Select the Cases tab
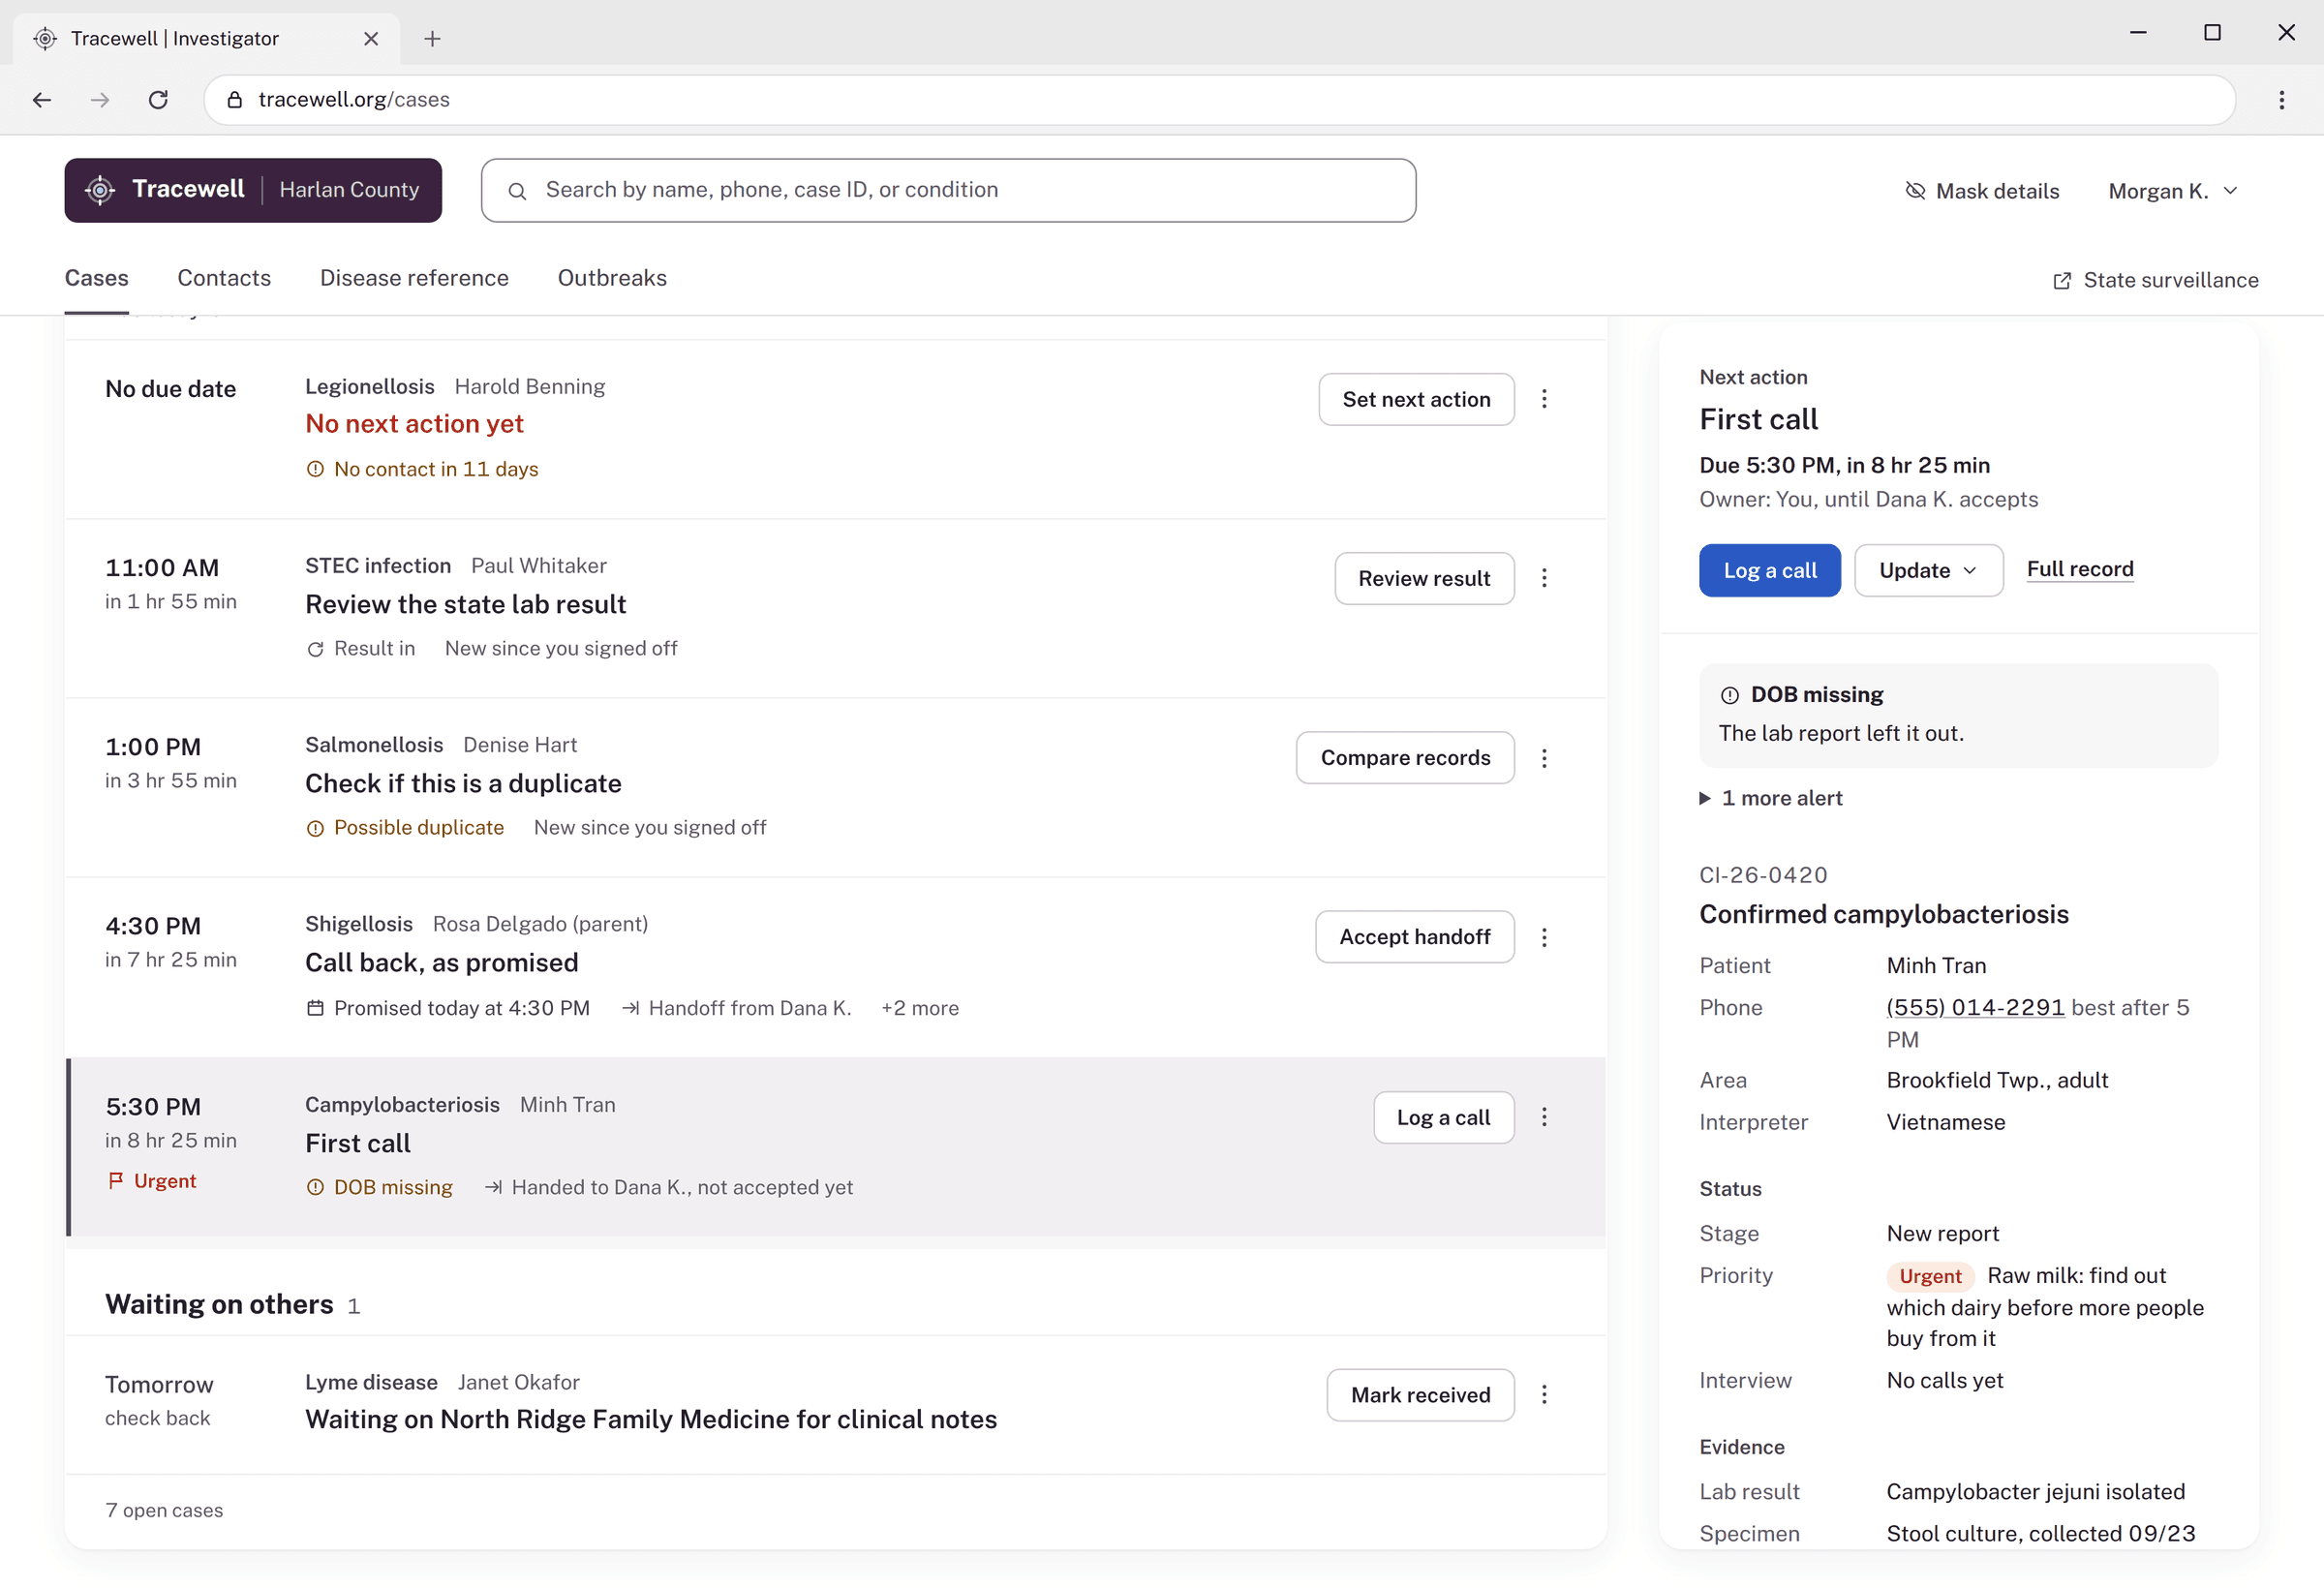This screenshot has height=1588, width=2324. click(97, 278)
